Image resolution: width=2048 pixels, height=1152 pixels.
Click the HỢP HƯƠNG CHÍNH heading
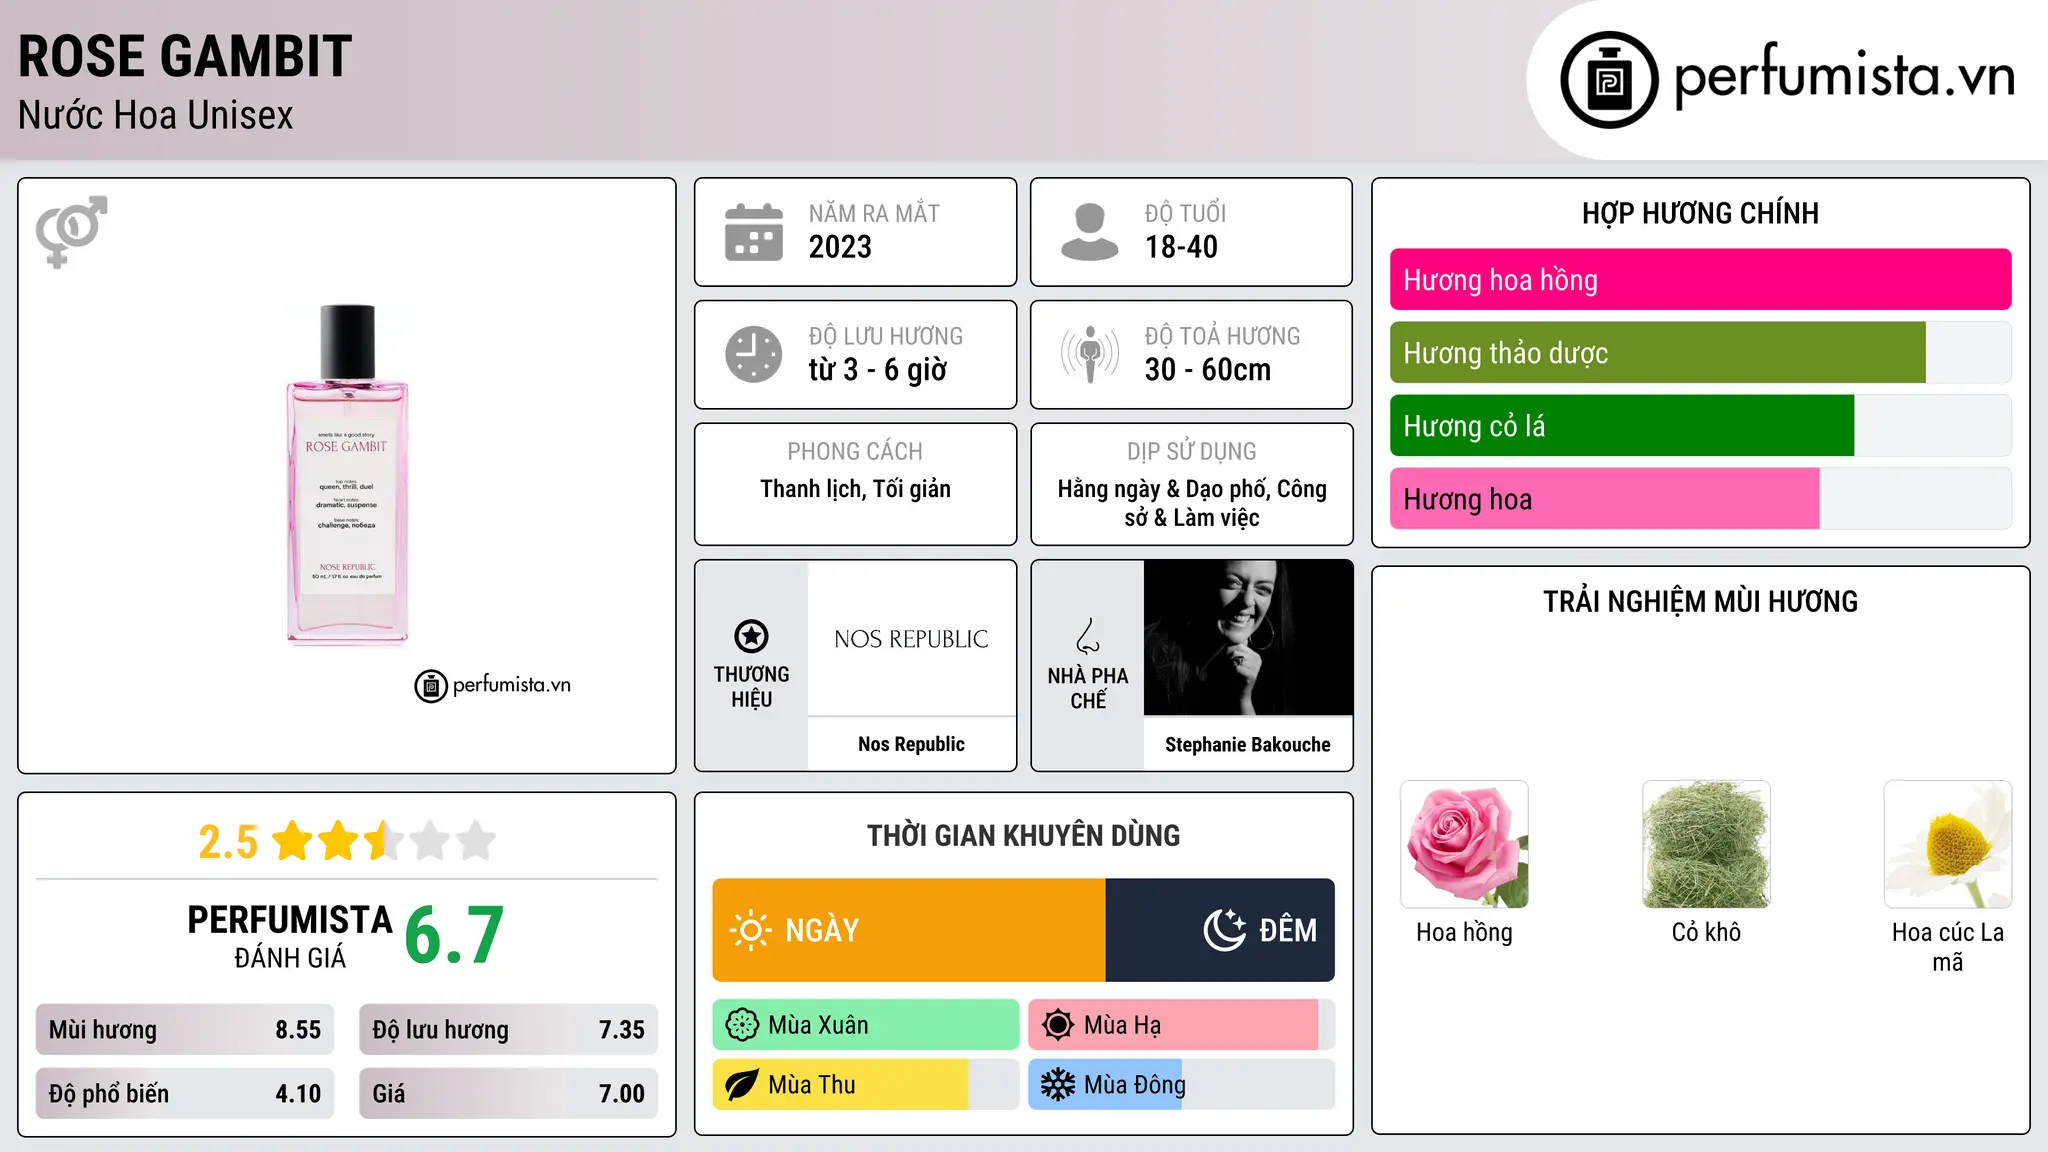pyautogui.click(x=1700, y=213)
